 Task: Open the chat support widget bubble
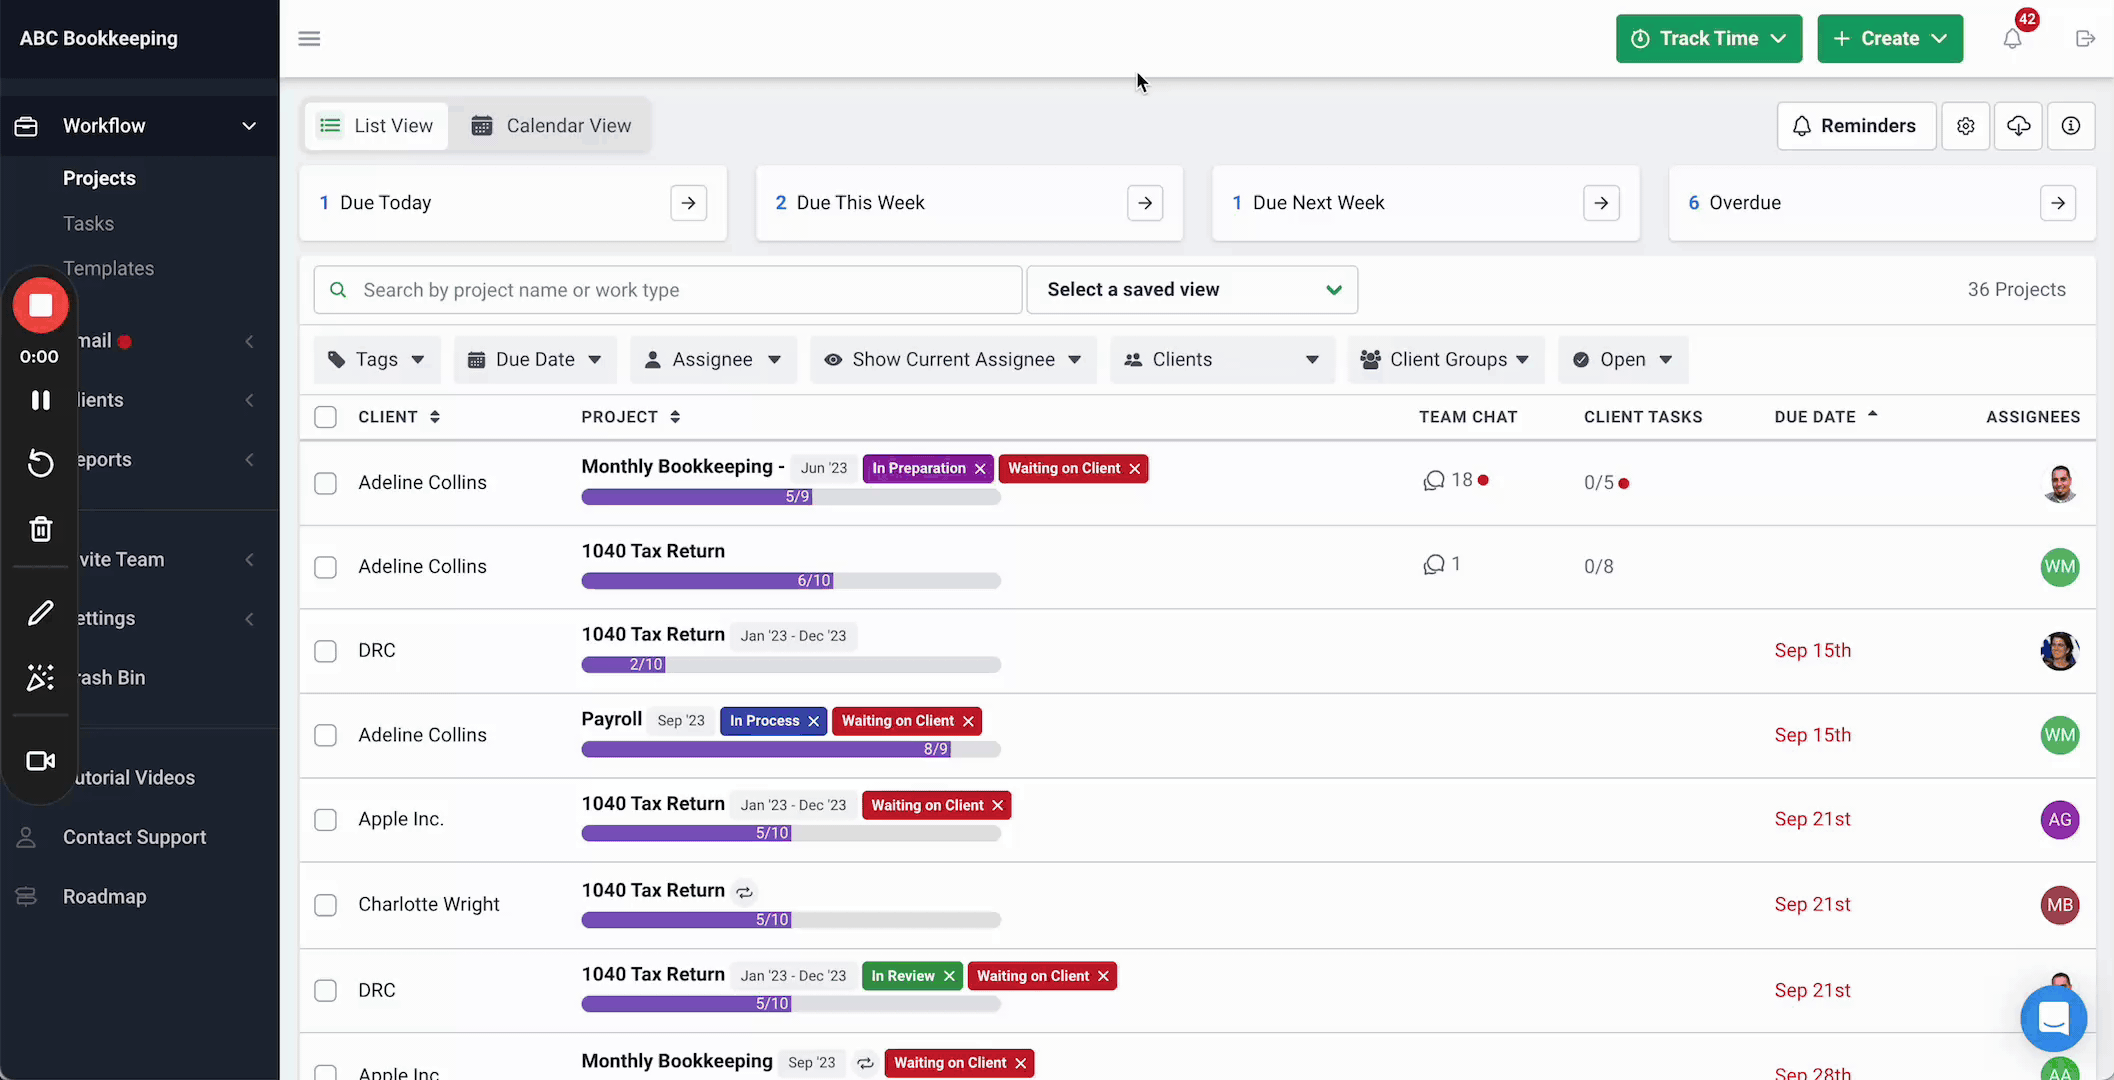(2054, 1018)
